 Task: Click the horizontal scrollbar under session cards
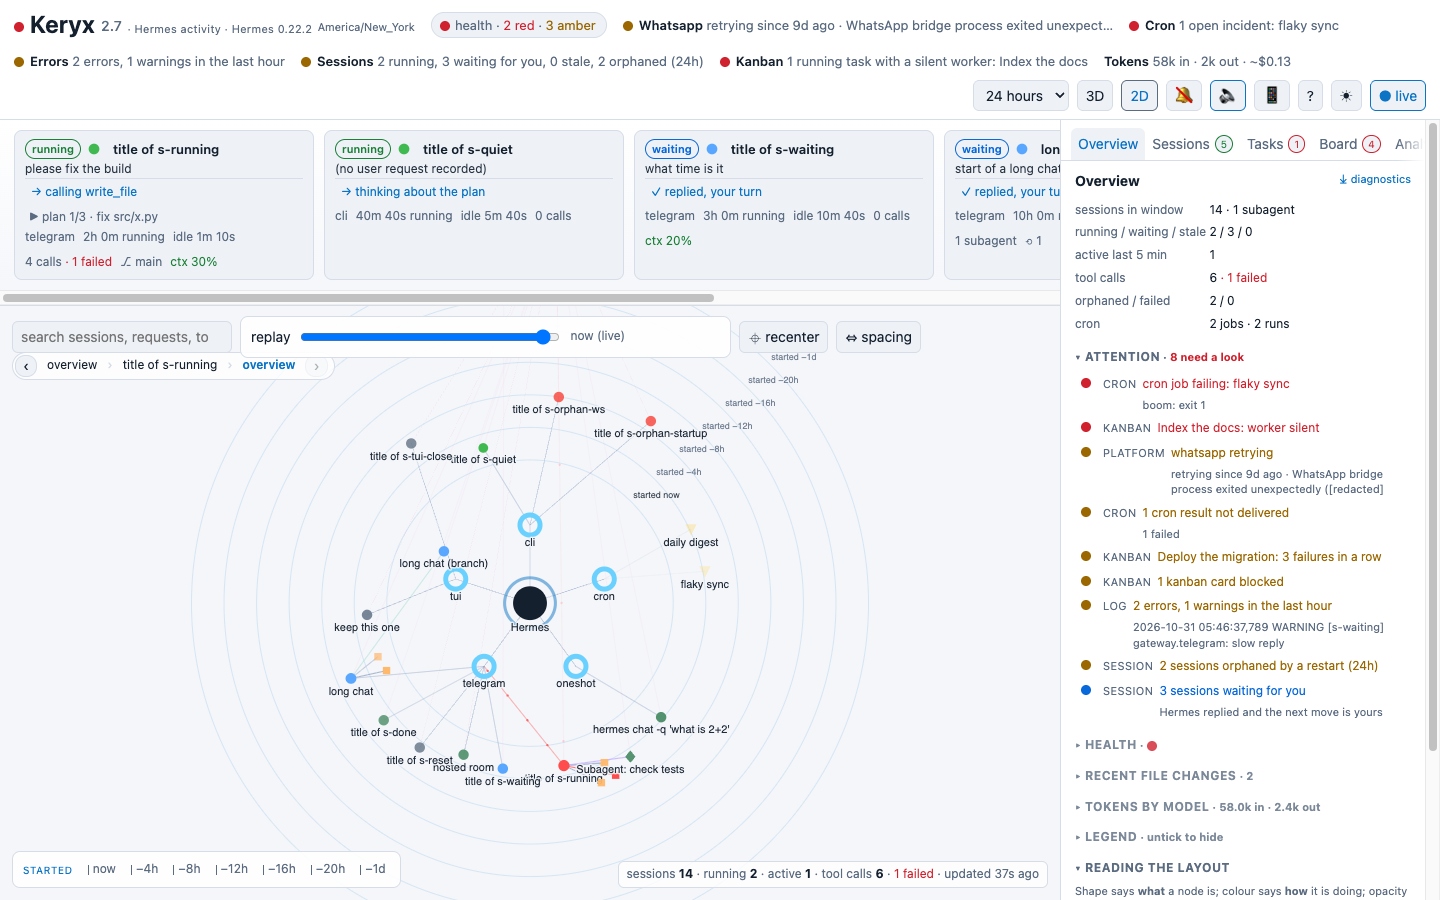358,298
